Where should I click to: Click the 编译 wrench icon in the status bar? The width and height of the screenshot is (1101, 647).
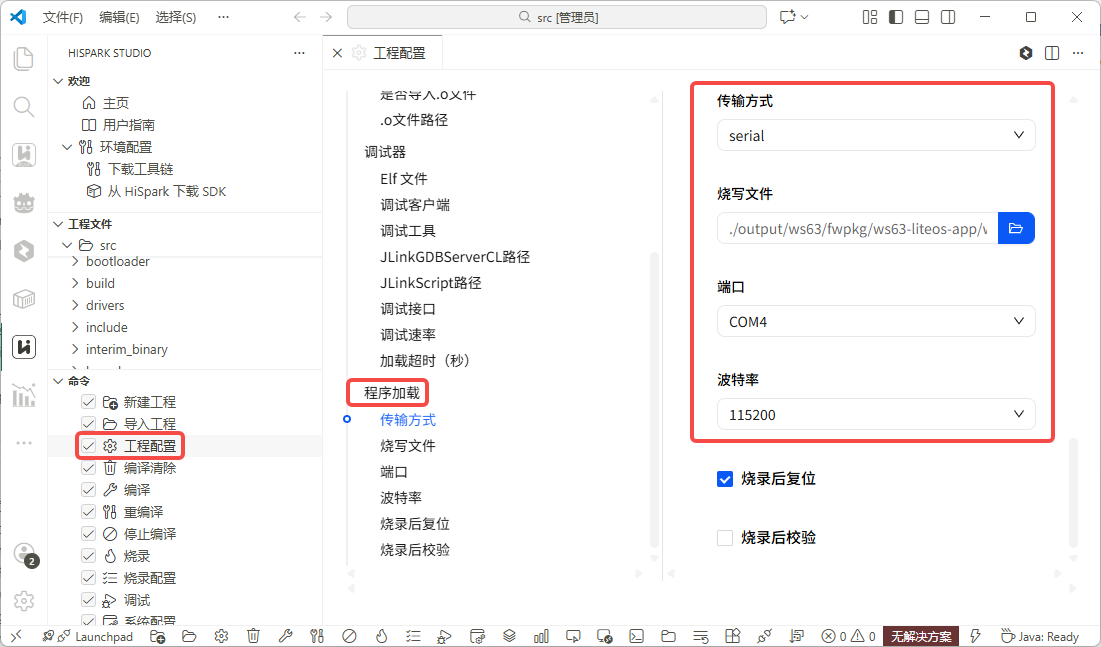[285, 636]
